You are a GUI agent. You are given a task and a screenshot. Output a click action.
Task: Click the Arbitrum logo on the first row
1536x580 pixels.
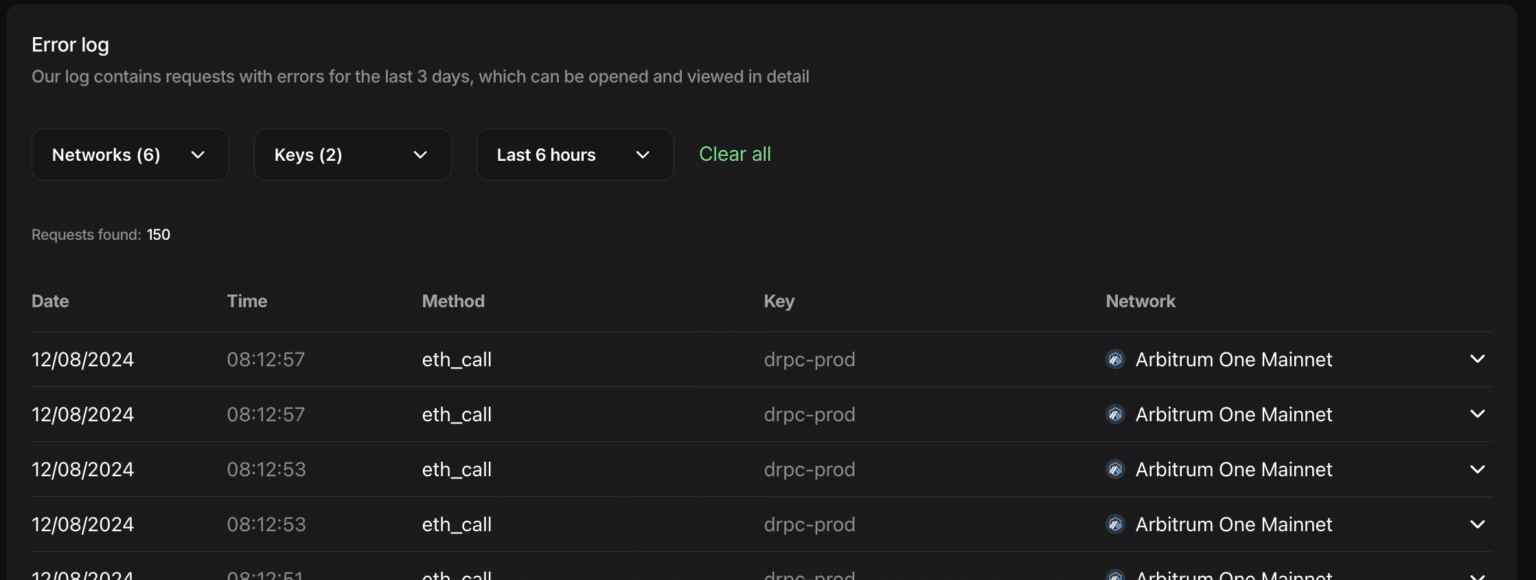[1114, 359]
